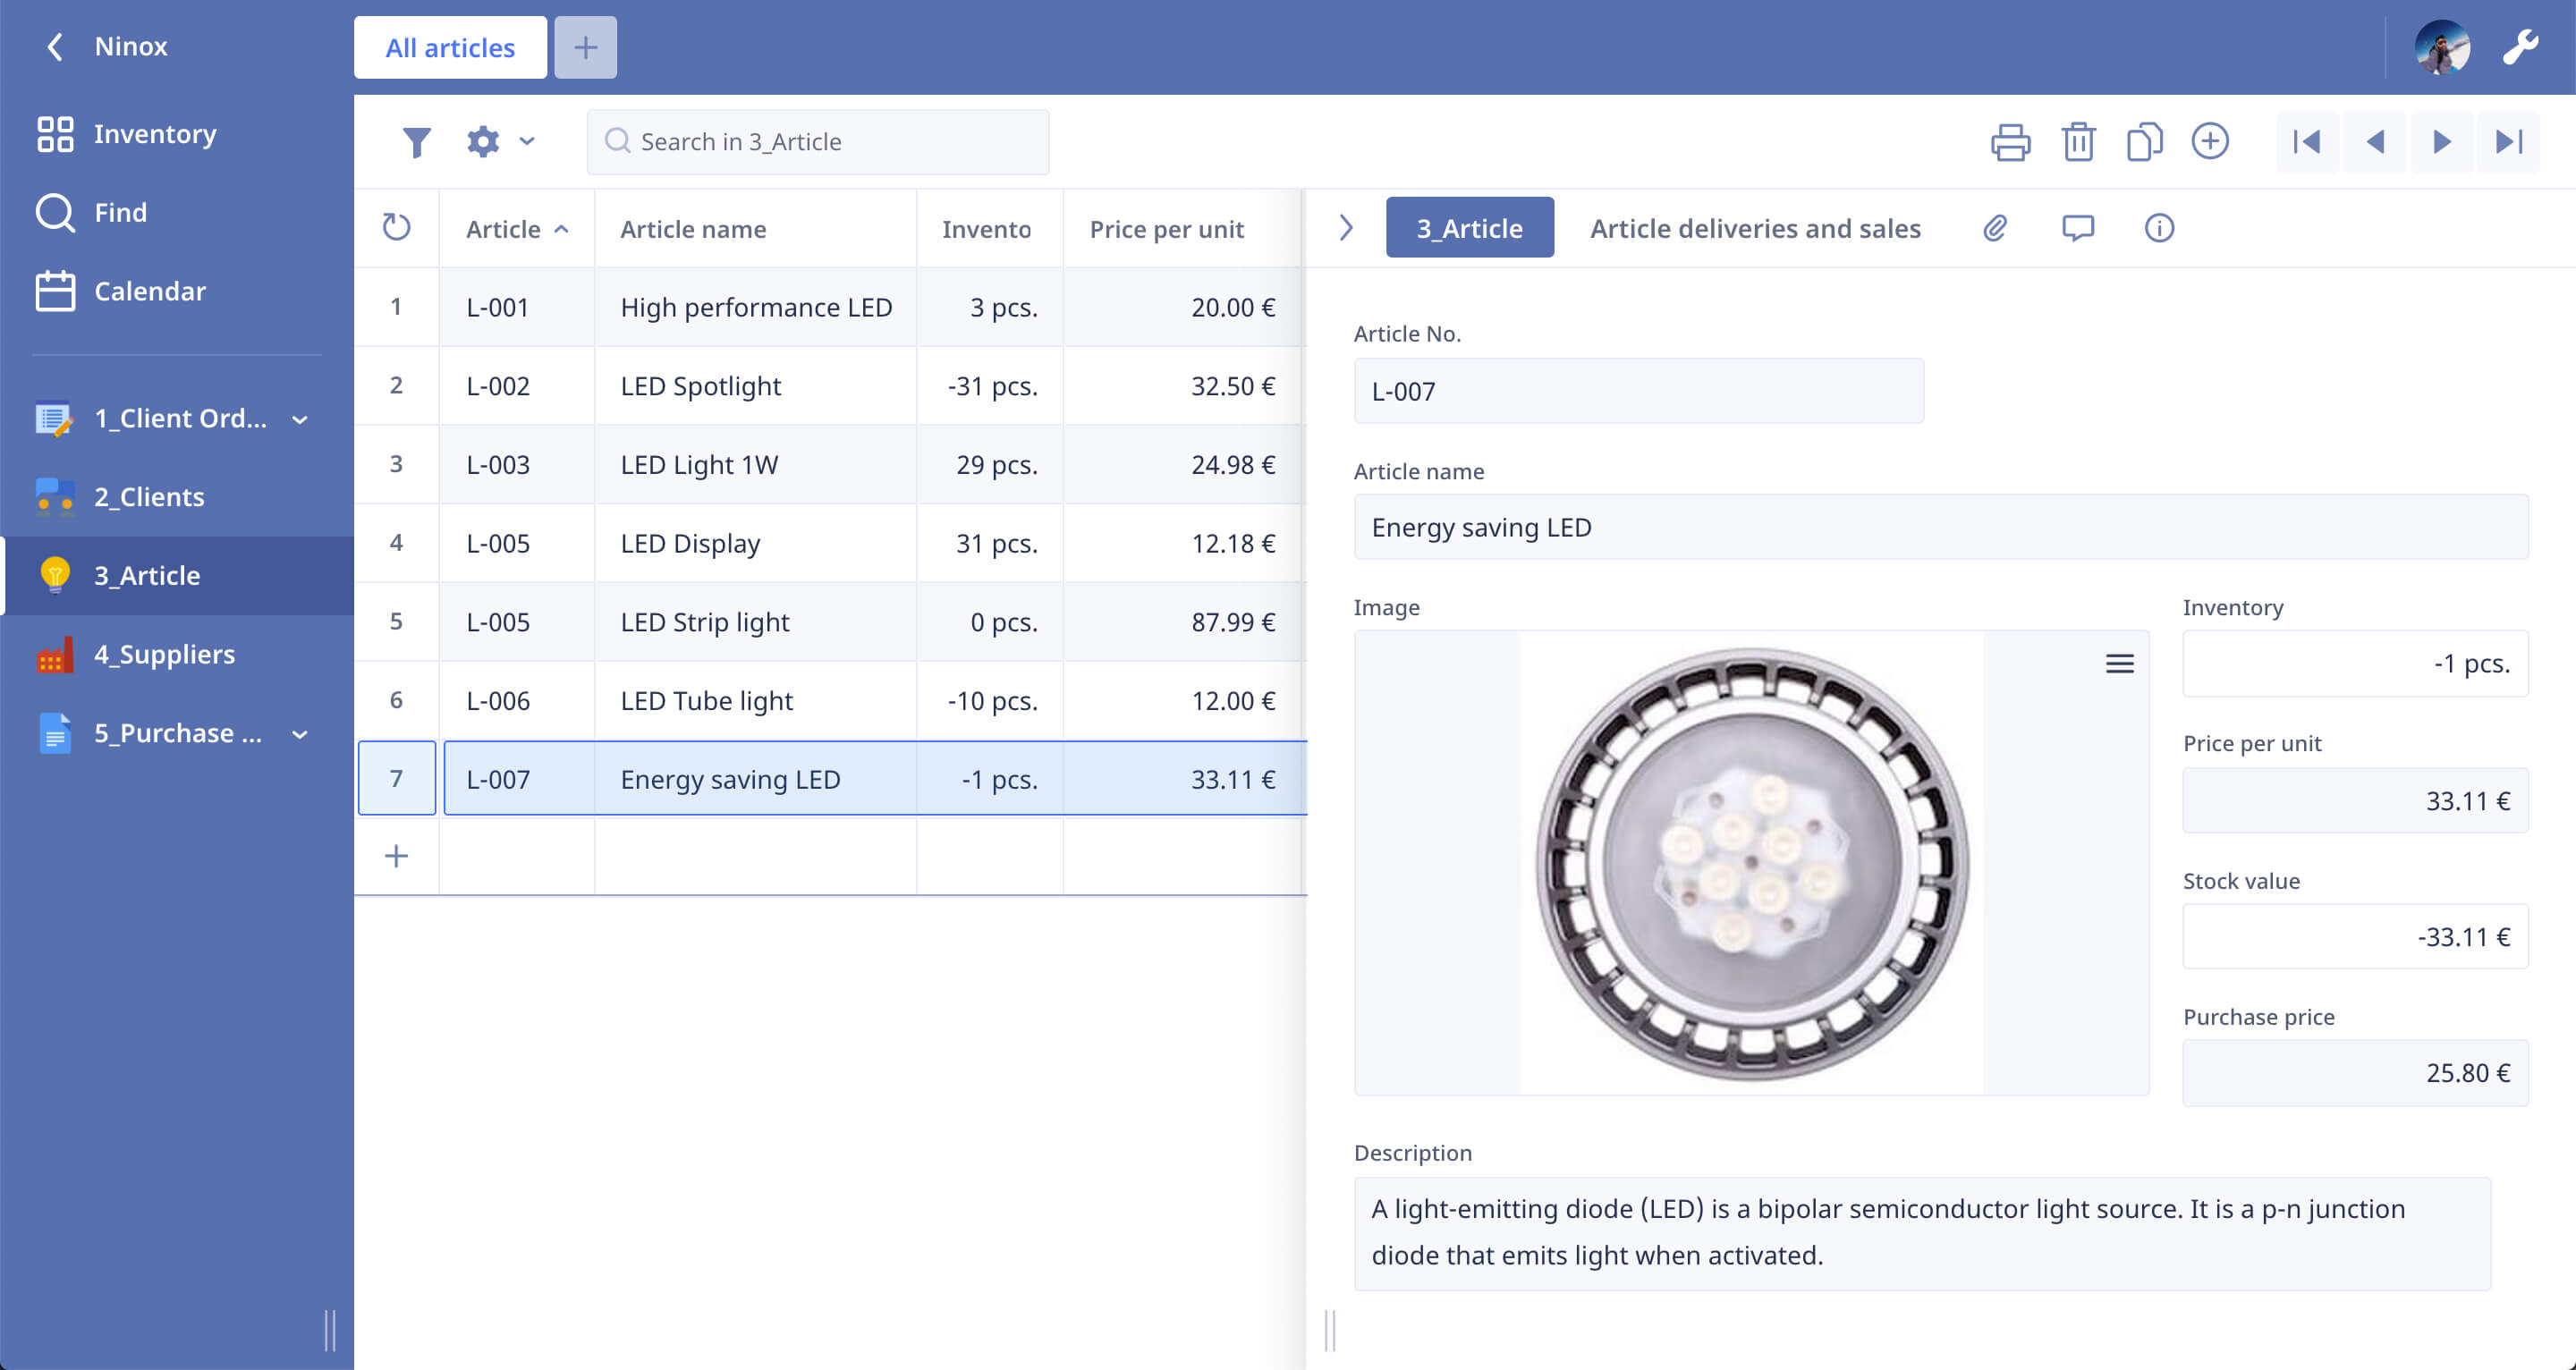
Task: Select the LED Strip light cell
Action: coord(755,622)
